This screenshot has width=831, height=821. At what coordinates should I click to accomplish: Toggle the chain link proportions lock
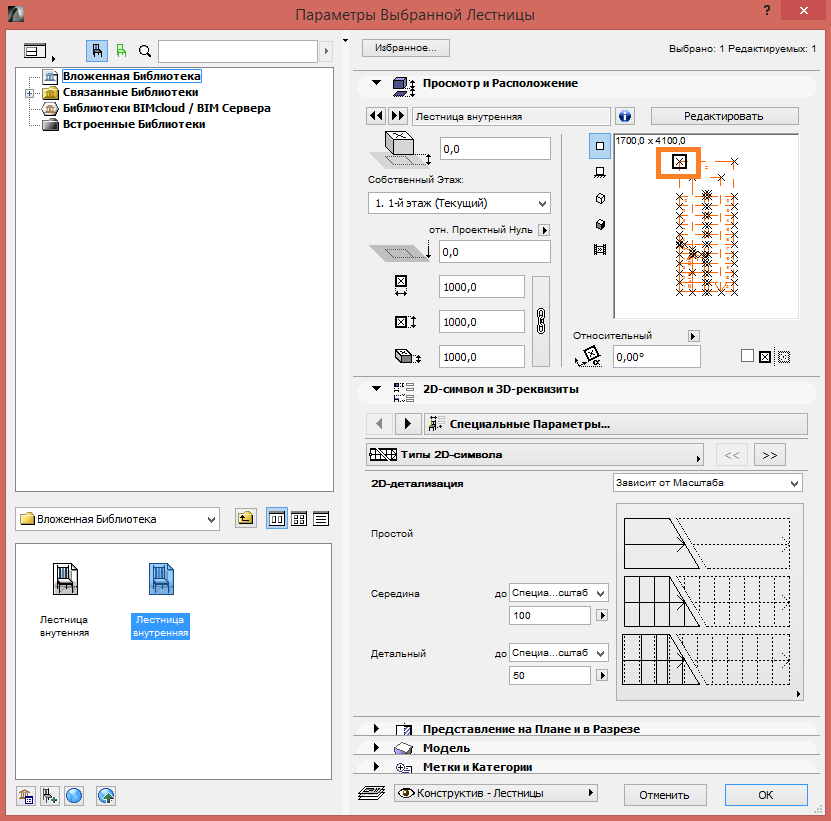click(x=541, y=321)
